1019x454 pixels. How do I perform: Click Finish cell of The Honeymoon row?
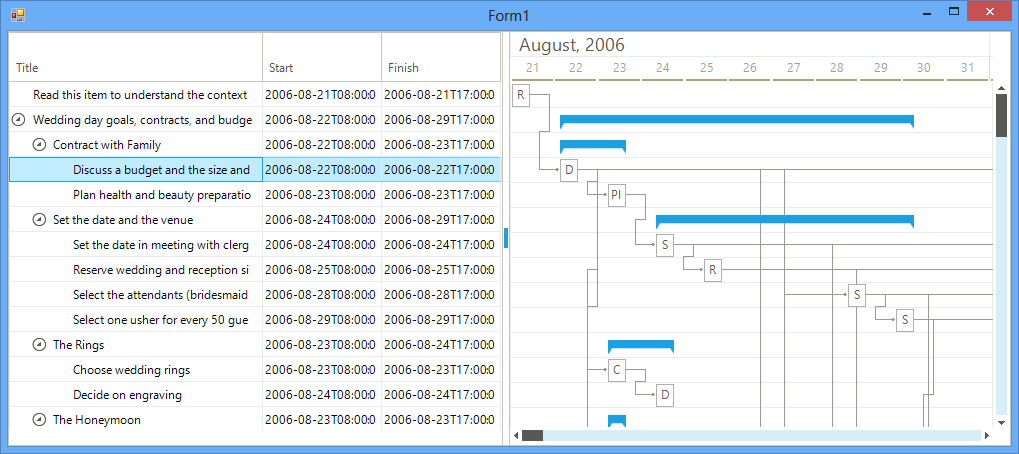(441, 420)
